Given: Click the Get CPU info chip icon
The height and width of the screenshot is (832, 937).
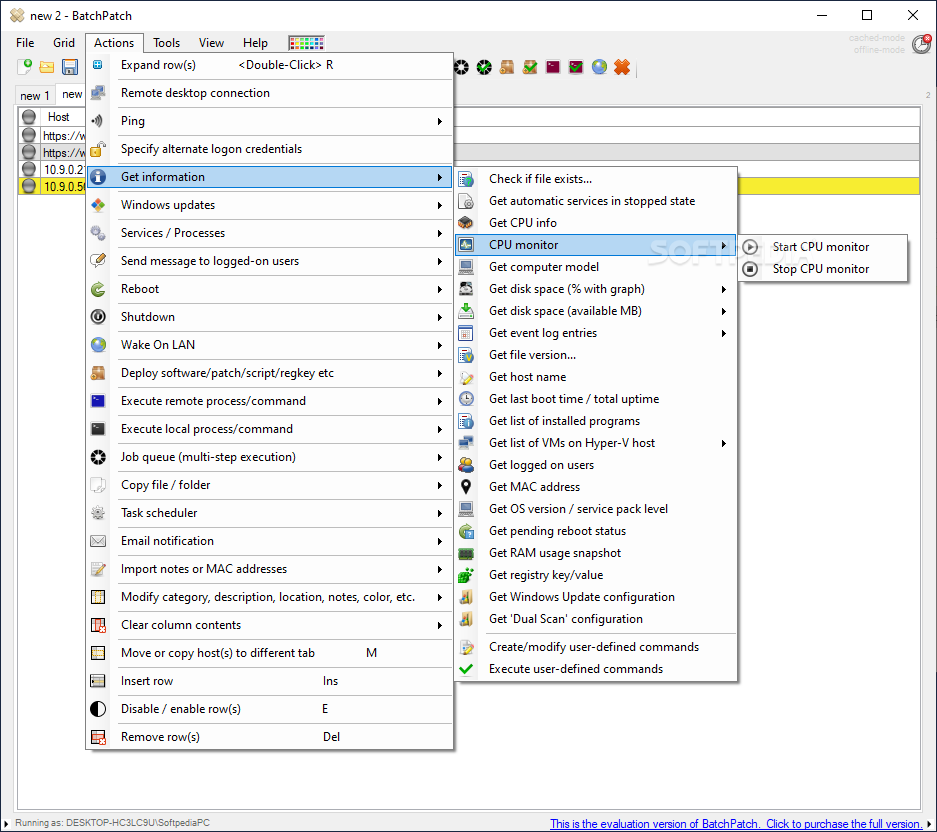Looking at the screenshot, I should [x=466, y=223].
